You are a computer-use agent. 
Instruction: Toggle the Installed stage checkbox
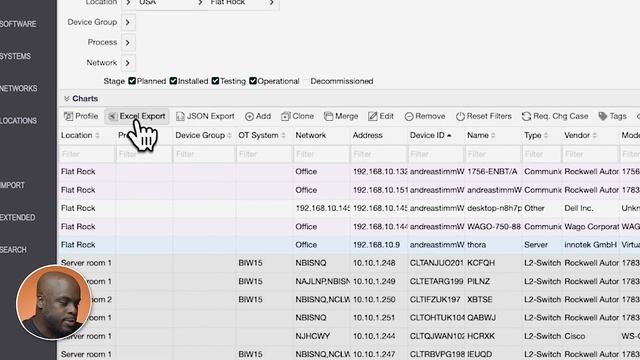[x=173, y=81]
